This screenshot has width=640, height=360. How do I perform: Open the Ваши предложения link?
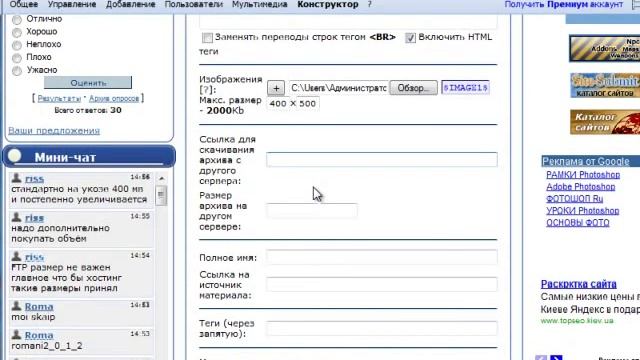[54, 131]
